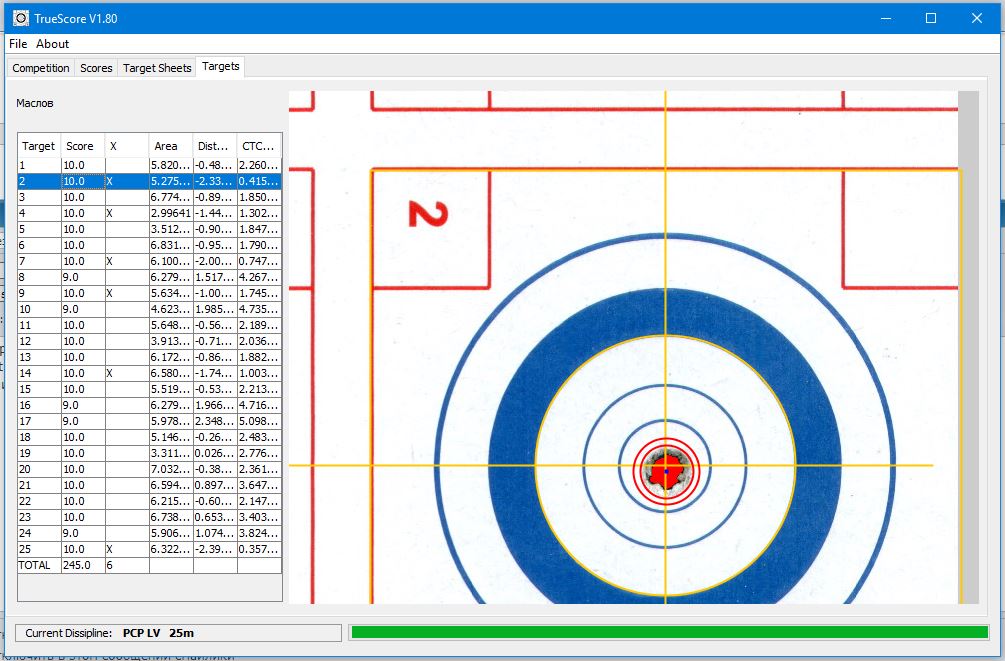Click the green progress bar
The width and height of the screenshot is (1005, 661).
coord(669,632)
